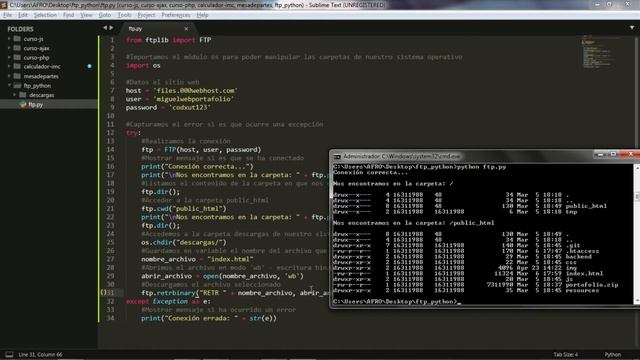Image resolution: width=640 pixels, height=360 pixels.
Task: Click line number 34 in gutter
Action: pos(110,318)
